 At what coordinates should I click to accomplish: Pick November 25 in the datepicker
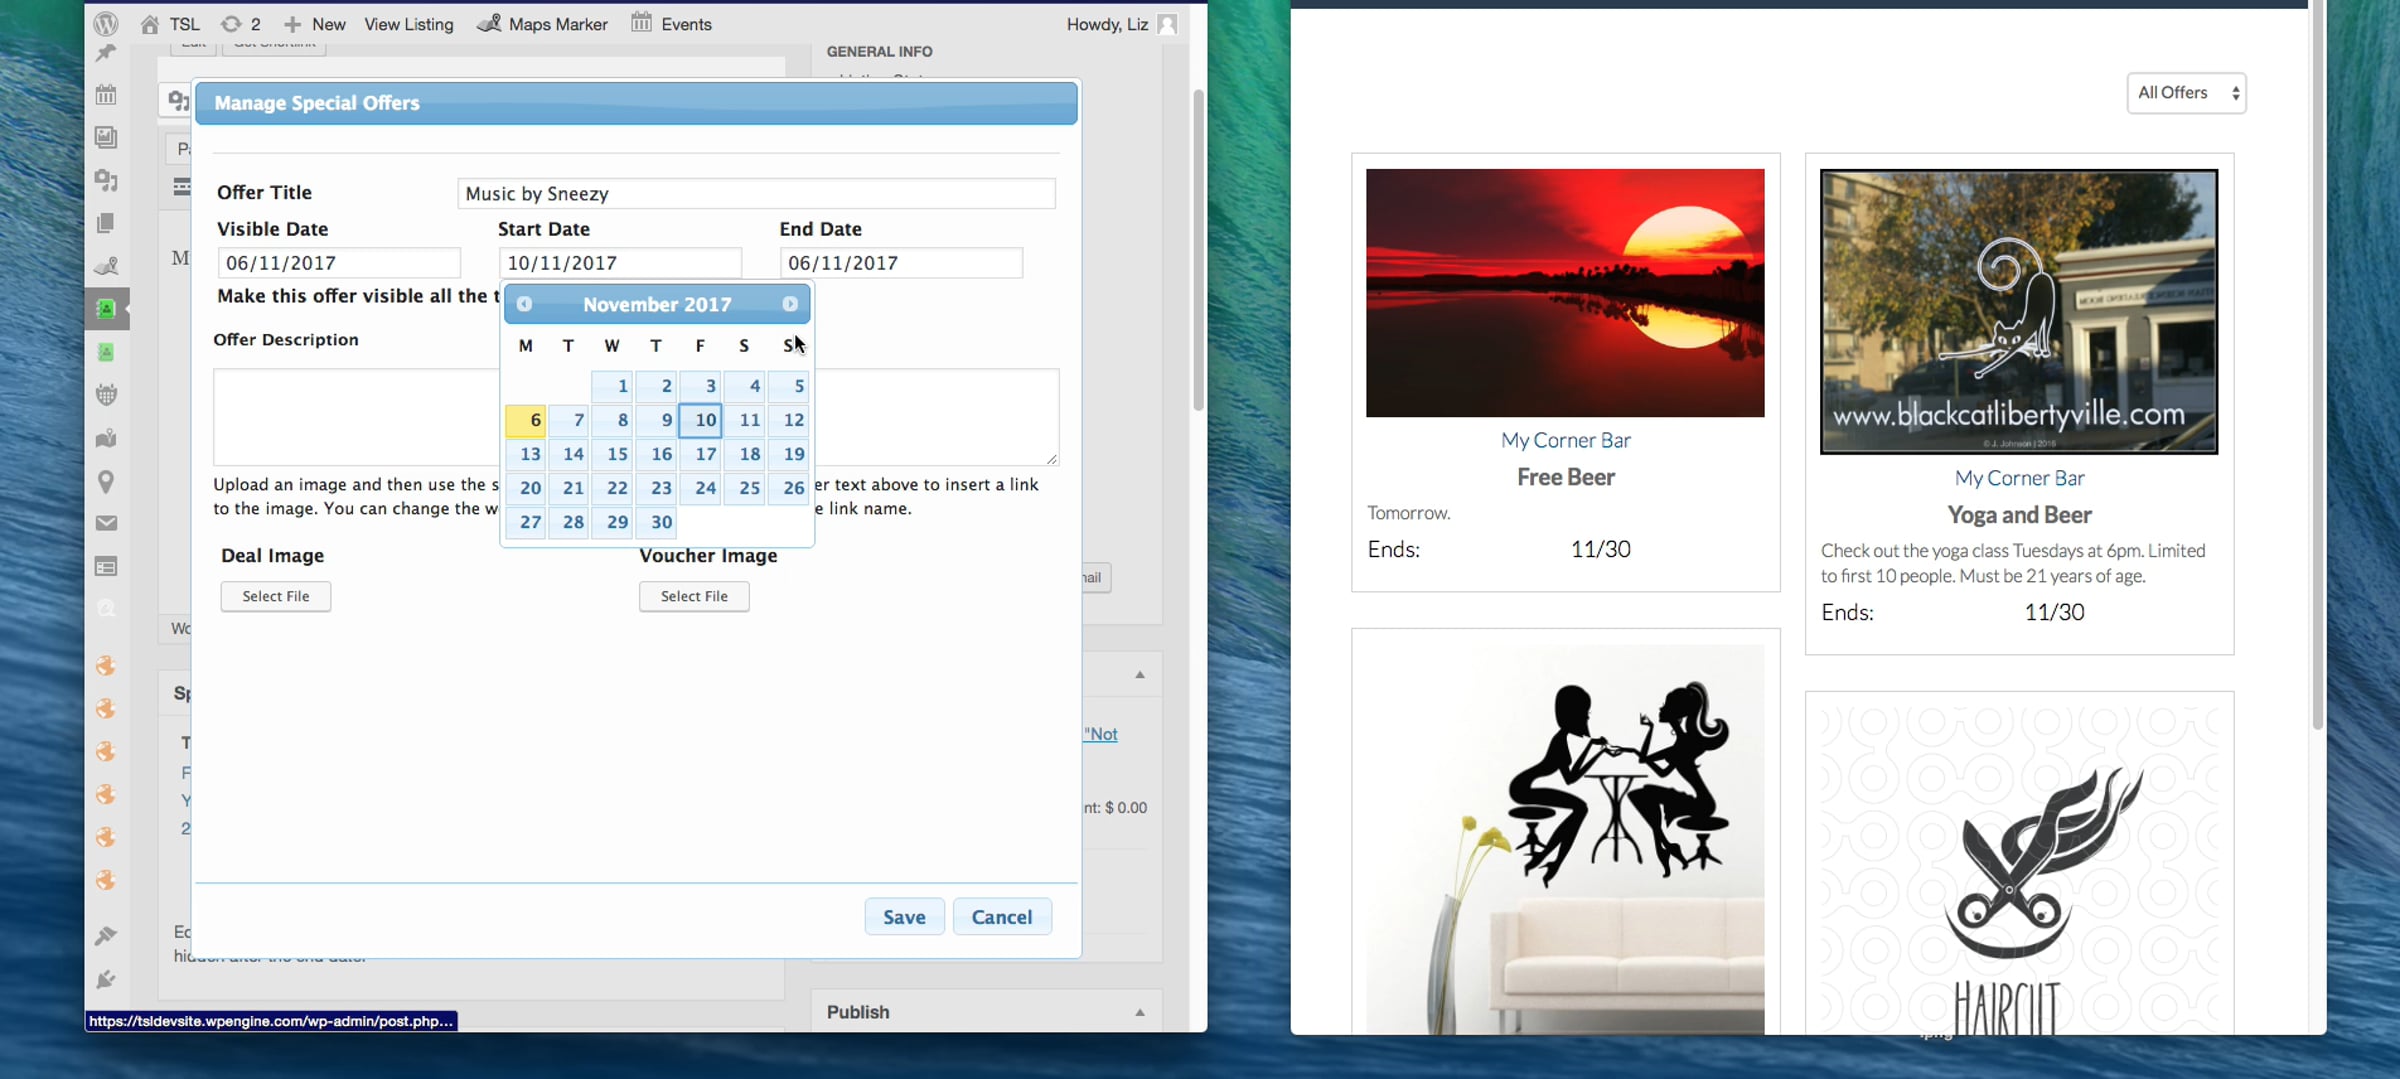pos(744,488)
